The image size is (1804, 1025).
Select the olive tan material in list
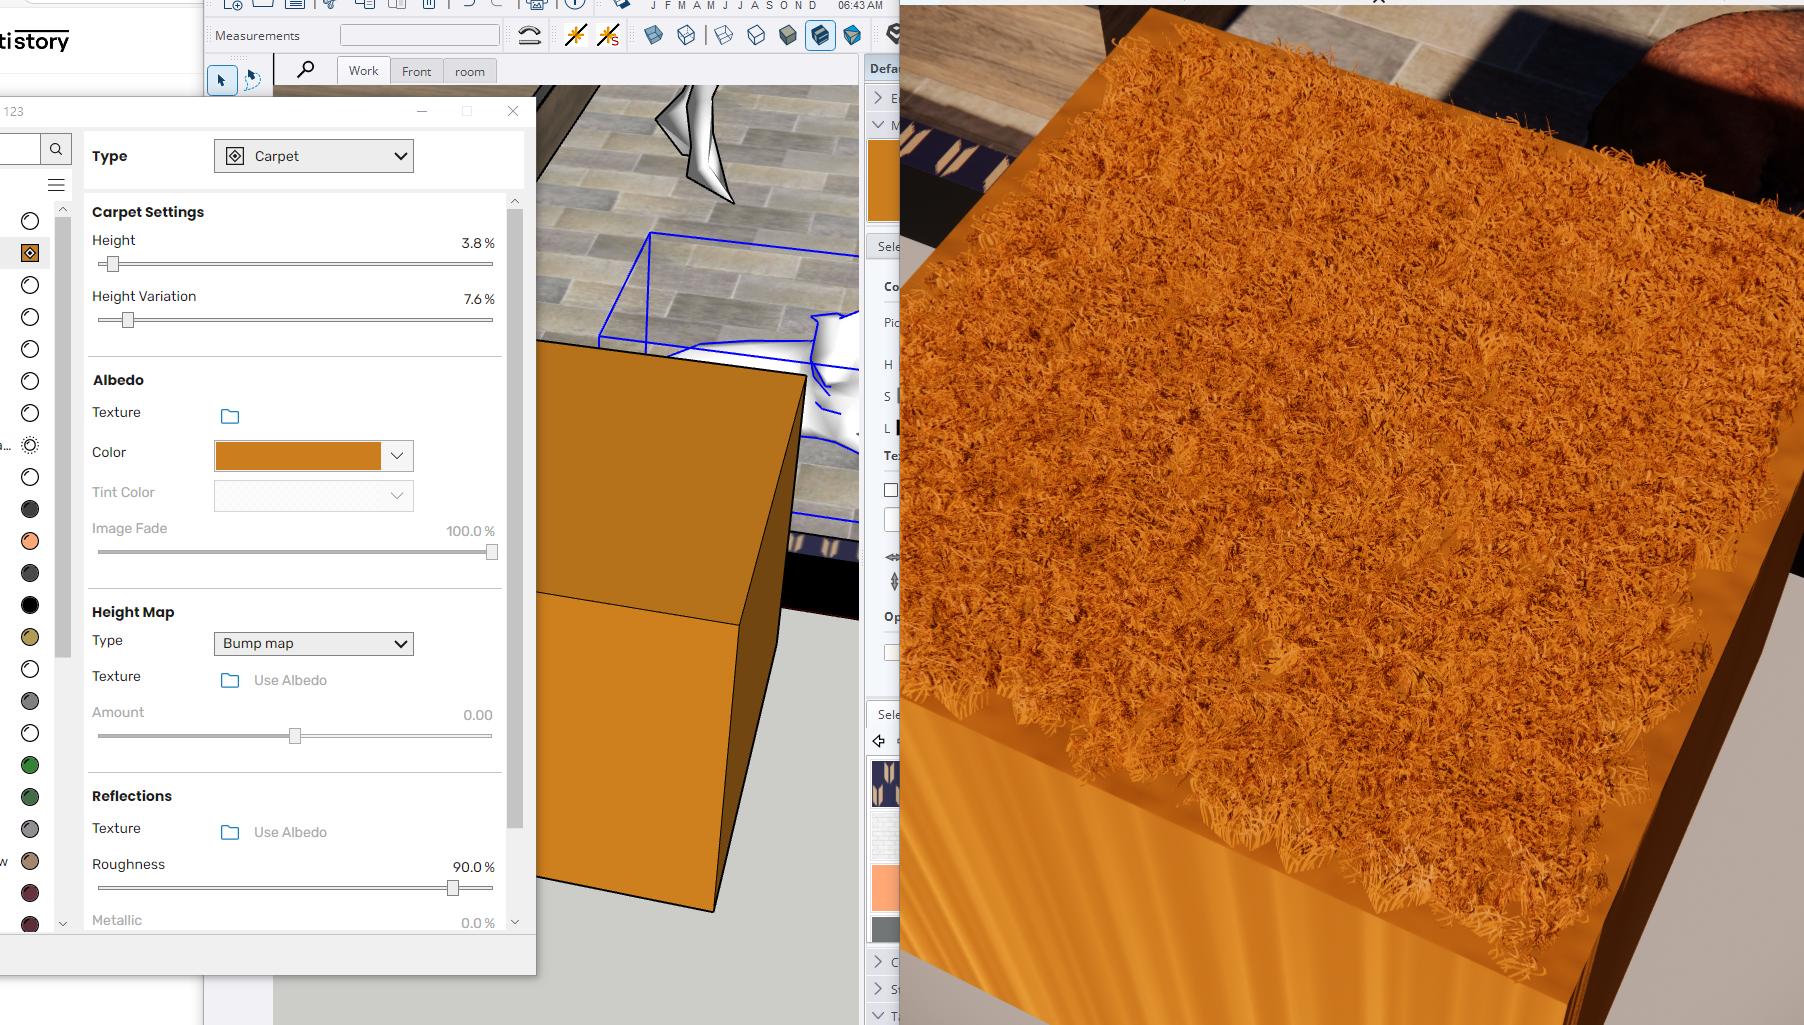click(30, 637)
